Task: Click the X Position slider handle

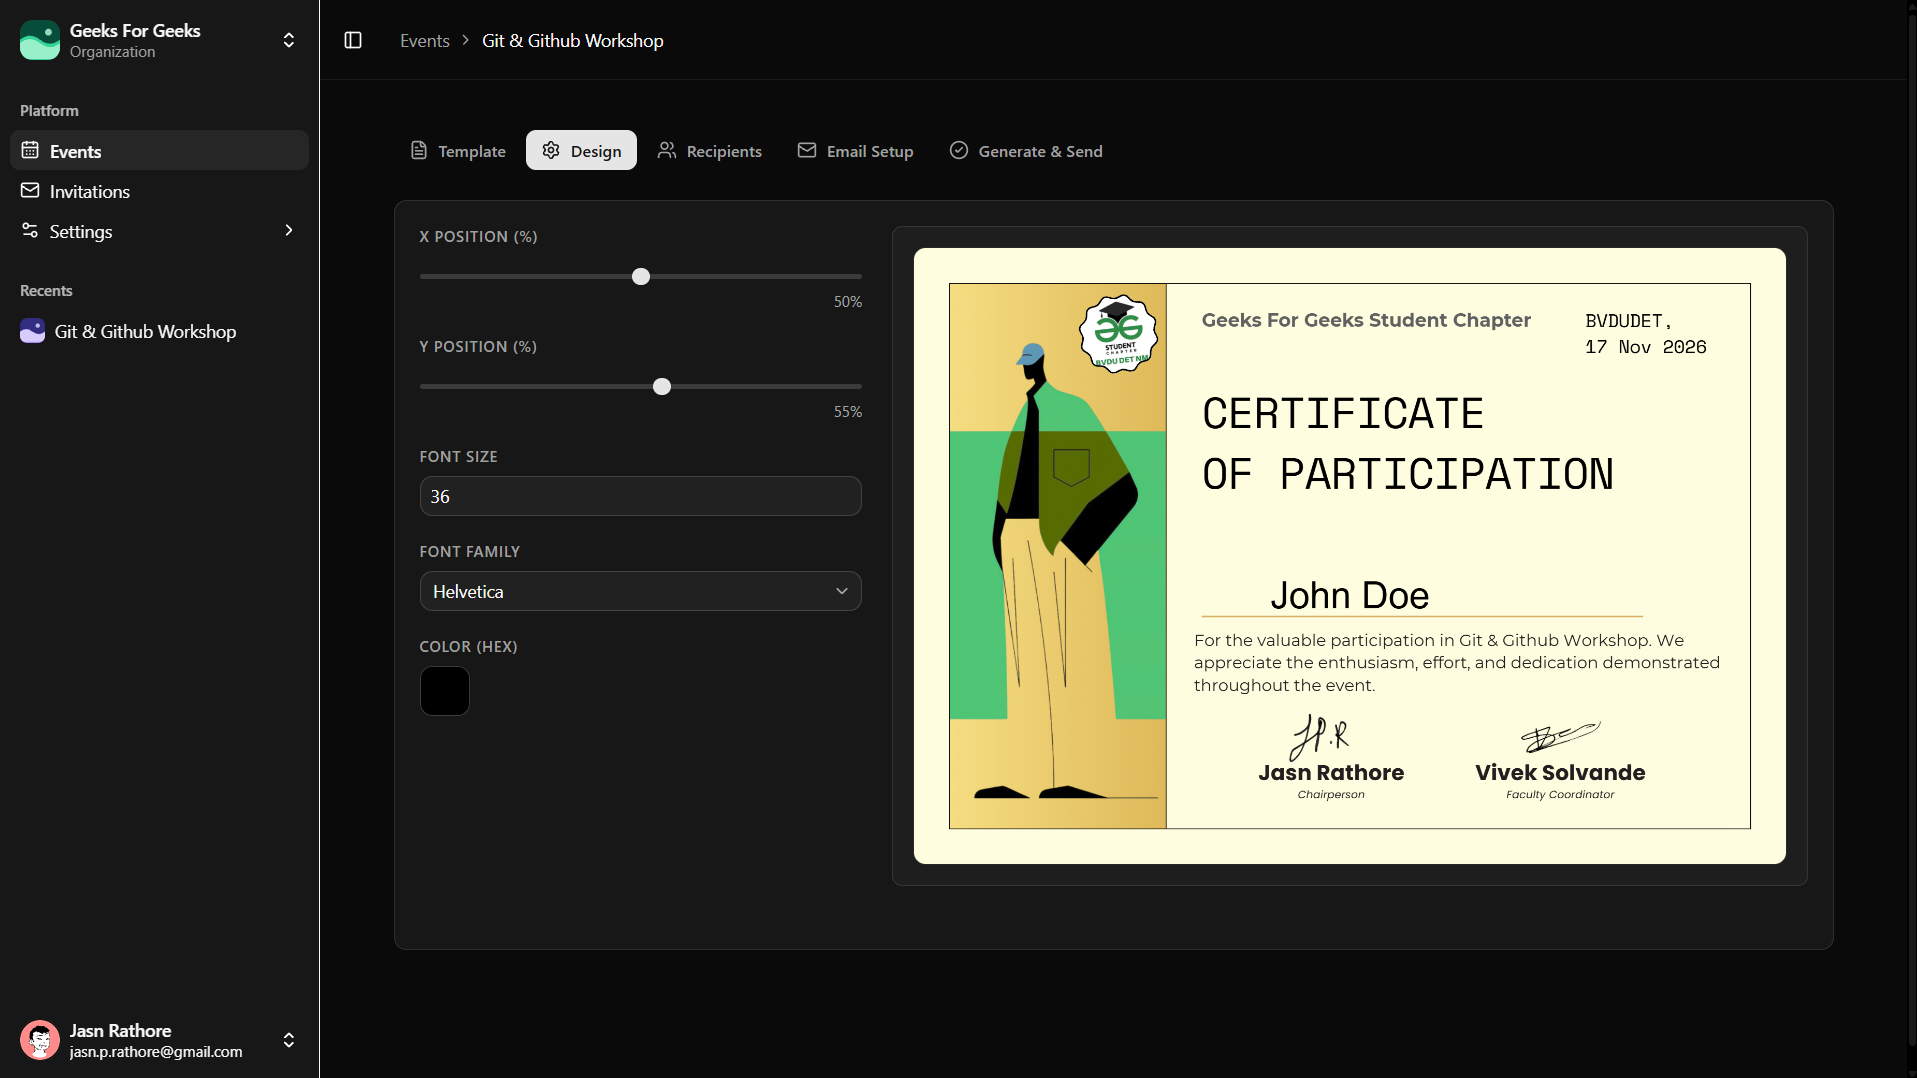Action: pos(641,276)
